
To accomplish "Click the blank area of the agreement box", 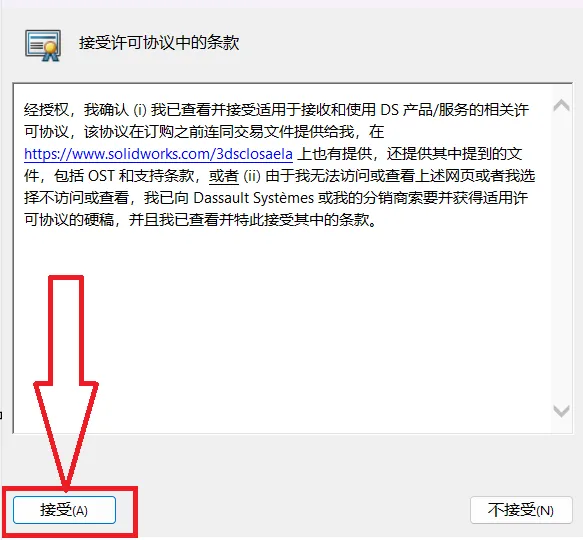I will [283, 327].
